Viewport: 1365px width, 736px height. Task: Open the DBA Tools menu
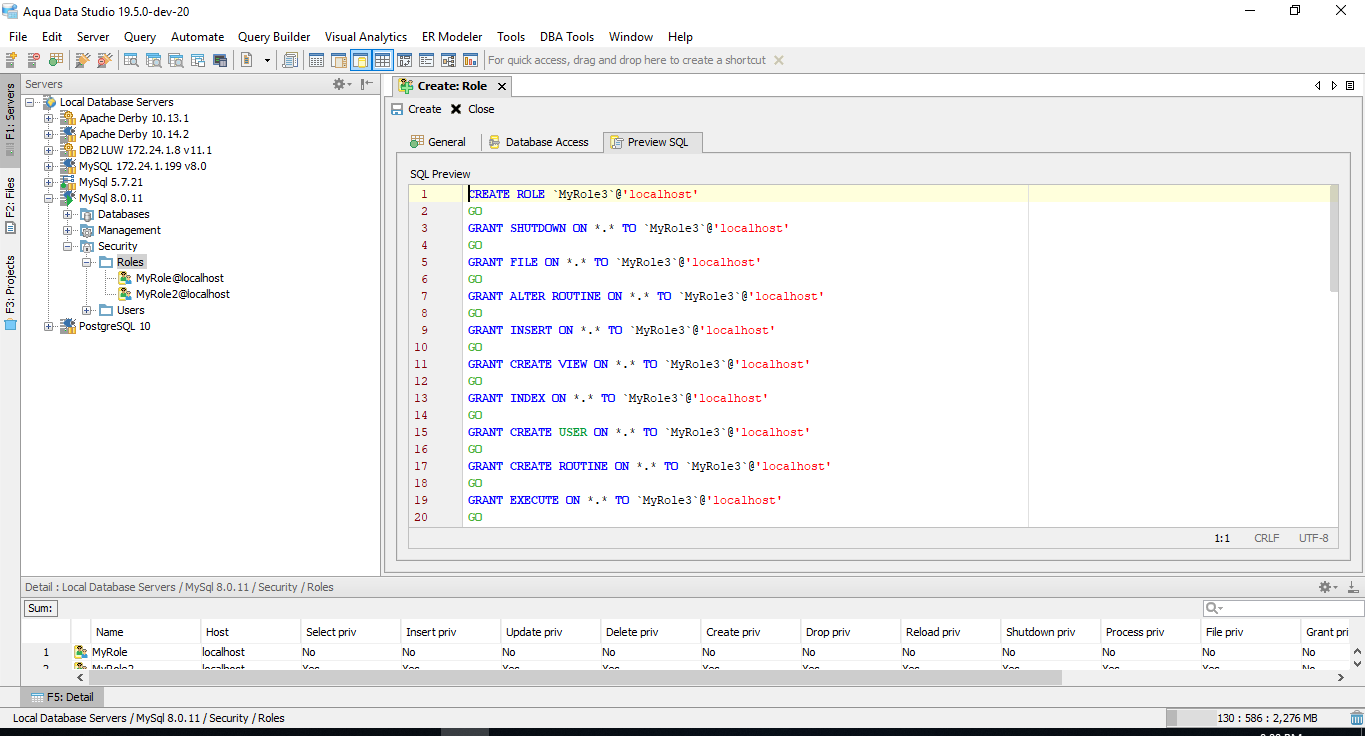coord(567,37)
